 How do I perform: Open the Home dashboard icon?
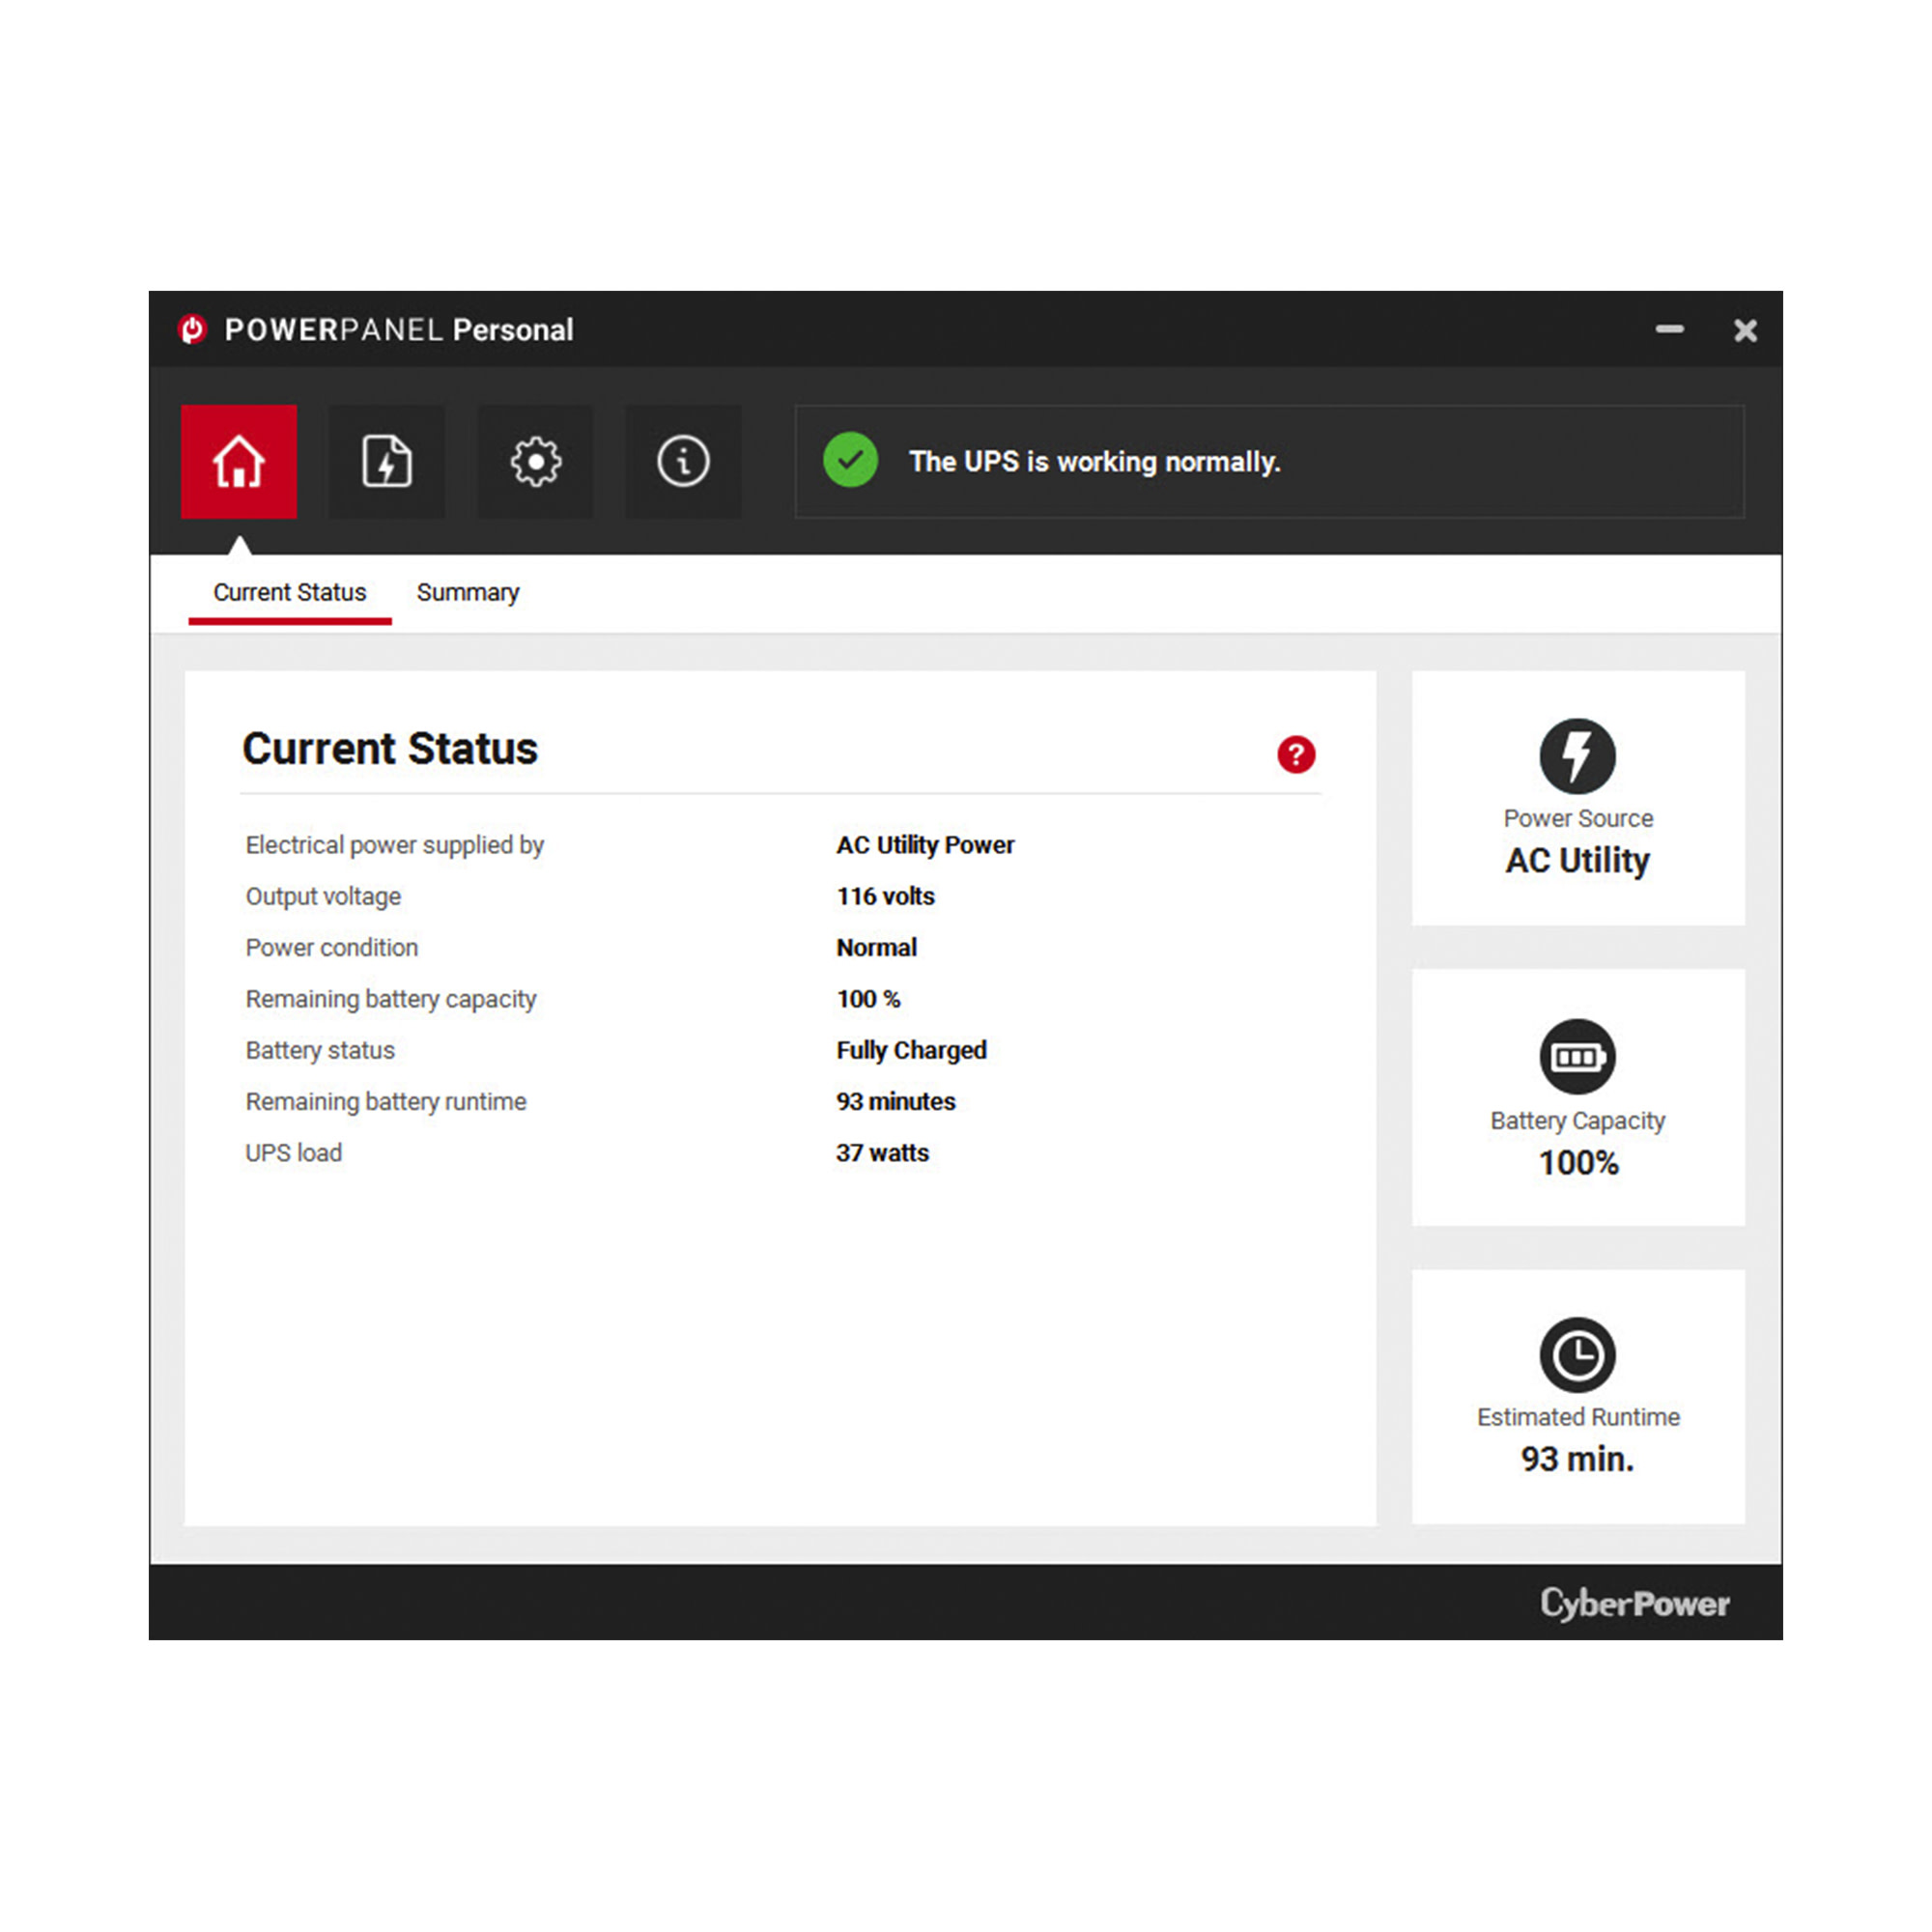coord(238,461)
